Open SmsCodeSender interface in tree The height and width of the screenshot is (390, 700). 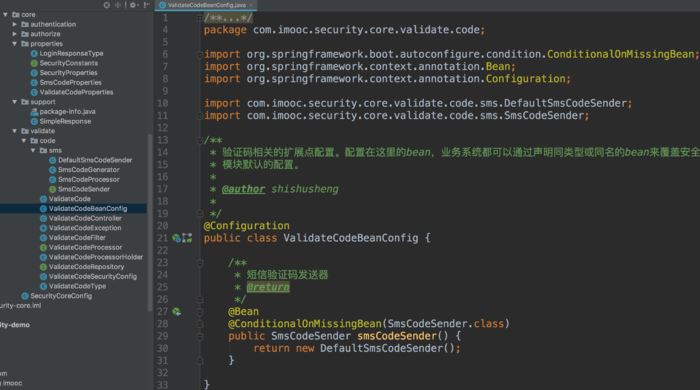coord(79,189)
